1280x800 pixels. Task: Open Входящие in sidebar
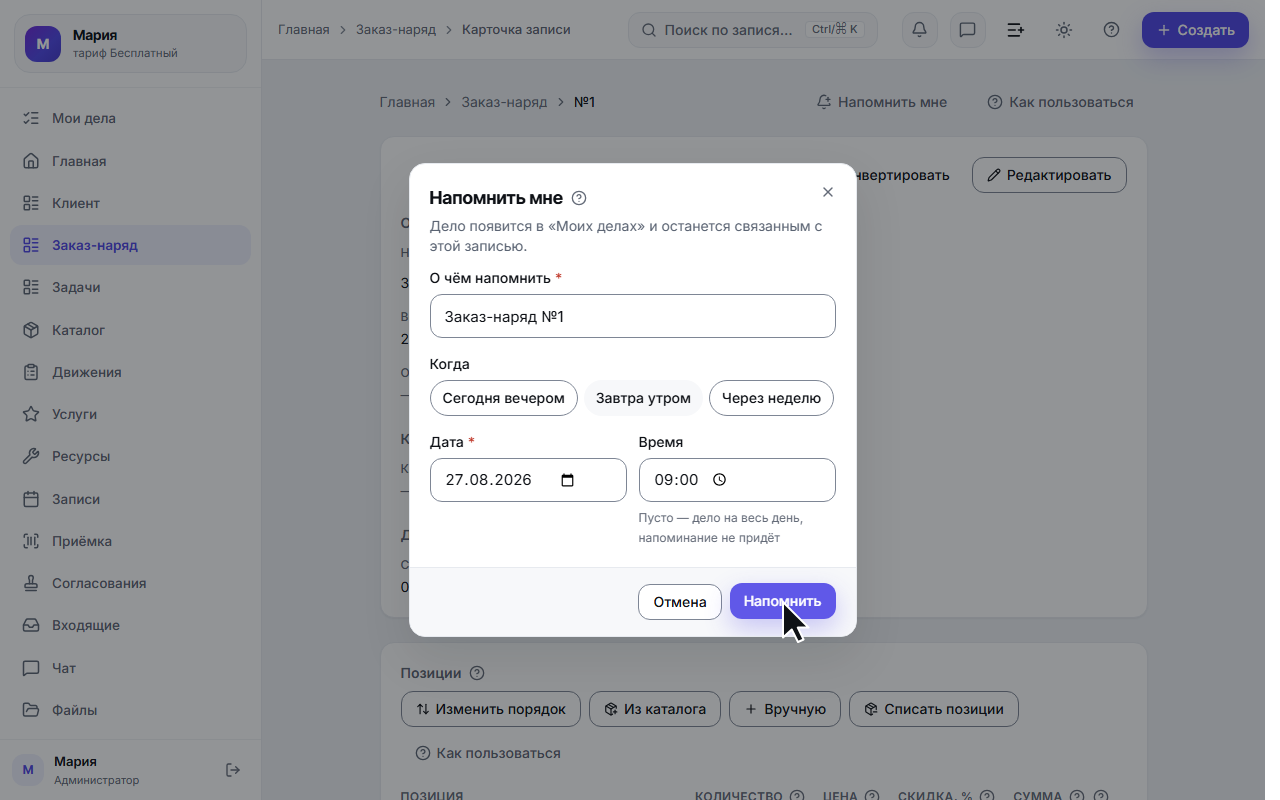pyautogui.click(x=130, y=625)
